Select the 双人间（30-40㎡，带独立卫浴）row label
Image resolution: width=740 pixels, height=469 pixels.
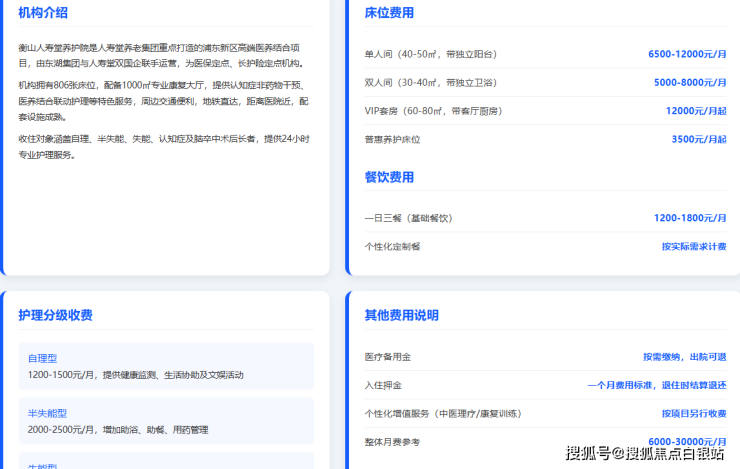coord(431,83)
